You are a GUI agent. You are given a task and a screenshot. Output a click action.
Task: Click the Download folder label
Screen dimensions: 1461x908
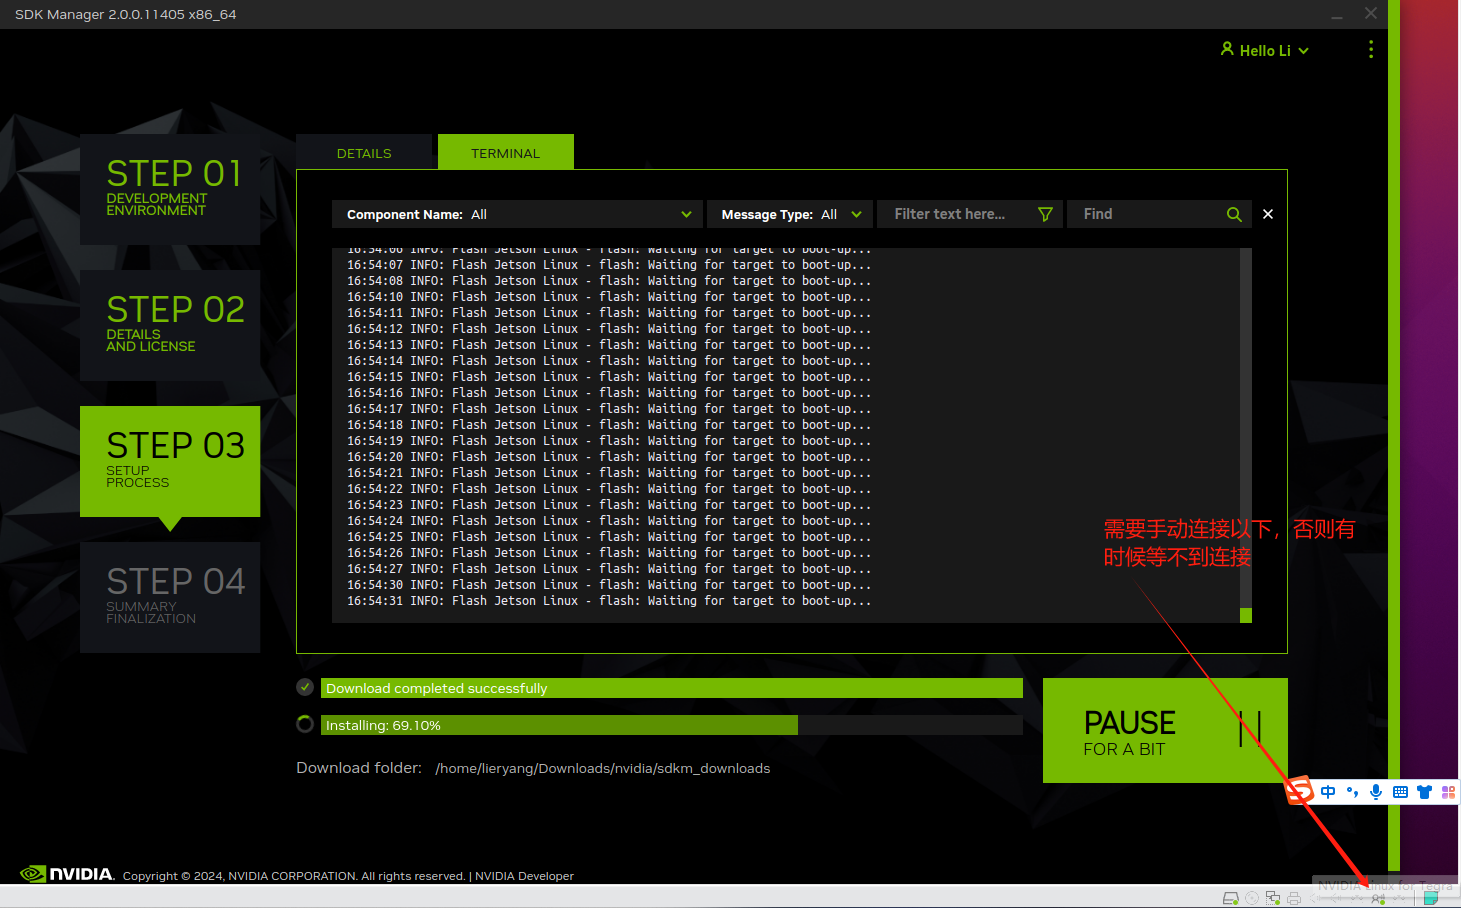359,768
